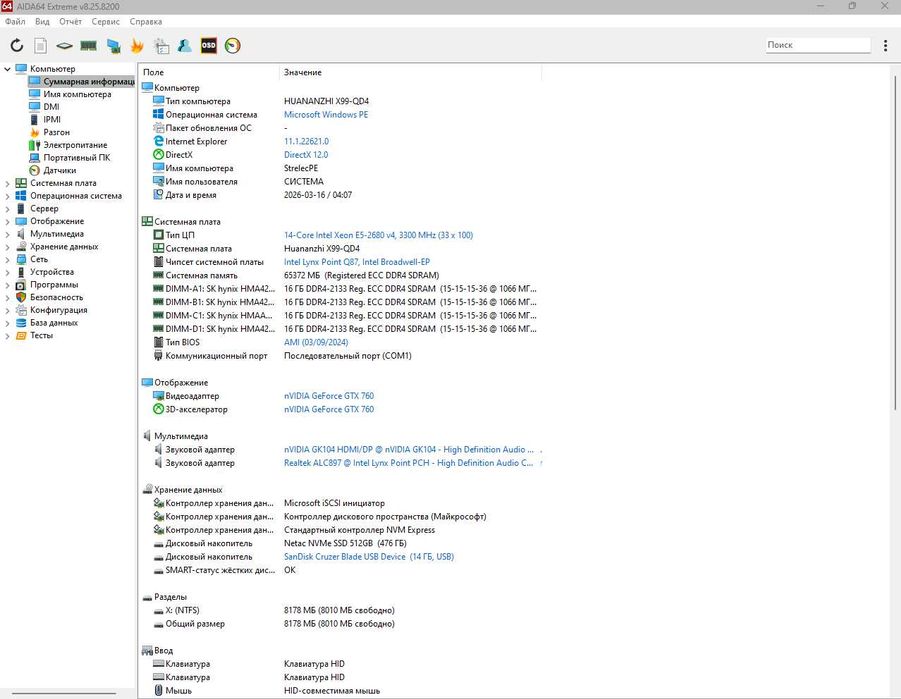Expand the Мультимедиа tree node

(x=7, y=234)
